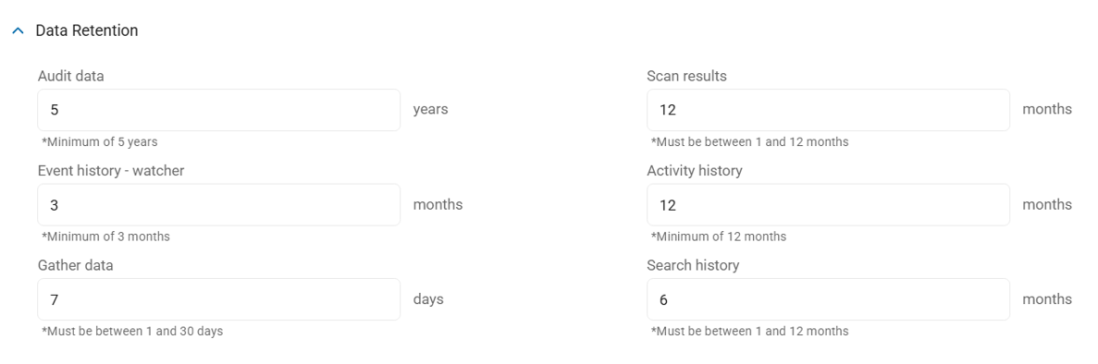Select the Gather data days field
1098x364 pixels.
coord(219,300)
